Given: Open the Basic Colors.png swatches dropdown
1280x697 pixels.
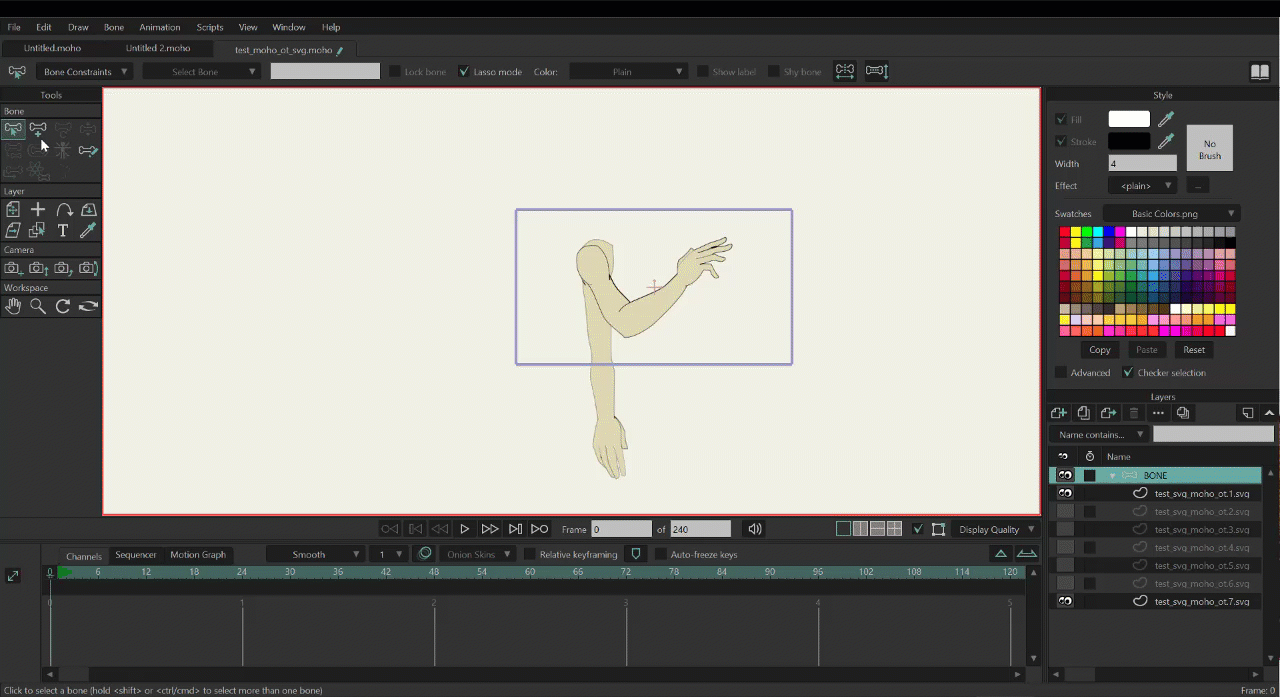Looking at the screenshot, I should pyautogui.click(x=1171, y=214).
